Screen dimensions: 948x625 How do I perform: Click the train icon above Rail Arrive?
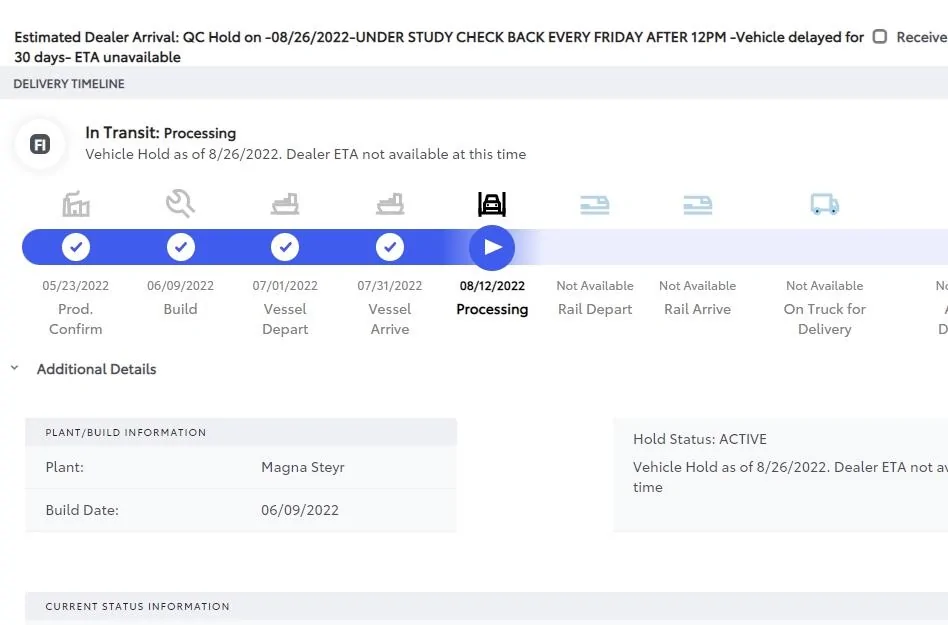698,205
